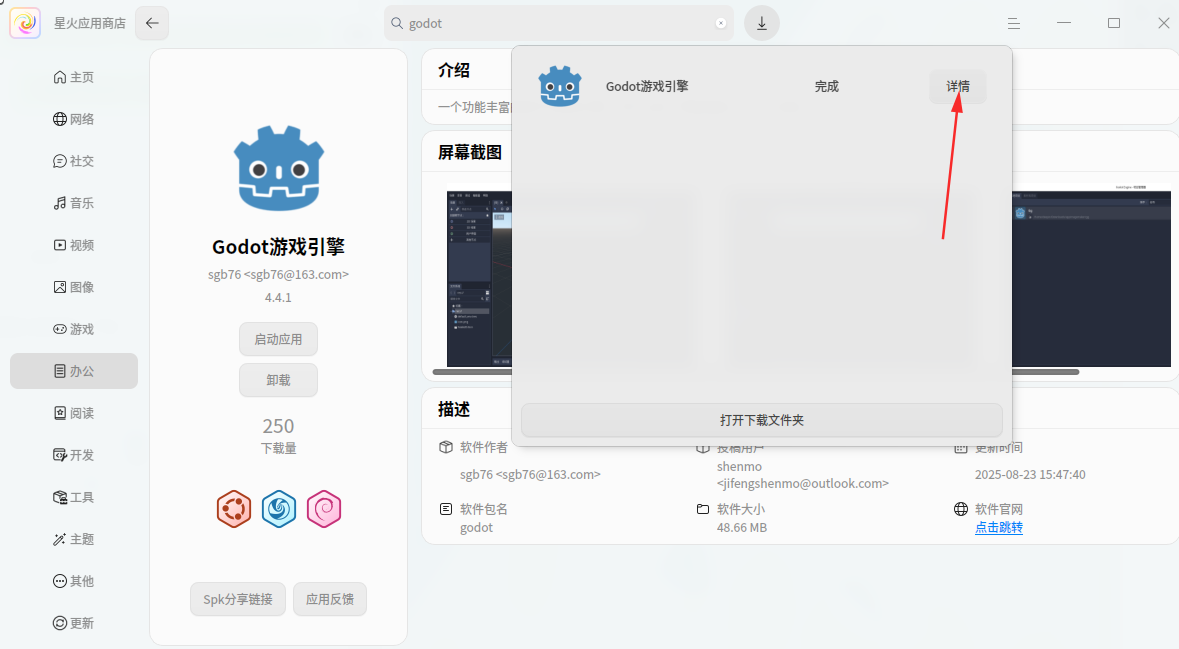Click the 卸载 uninstall button

click(278, 380)
